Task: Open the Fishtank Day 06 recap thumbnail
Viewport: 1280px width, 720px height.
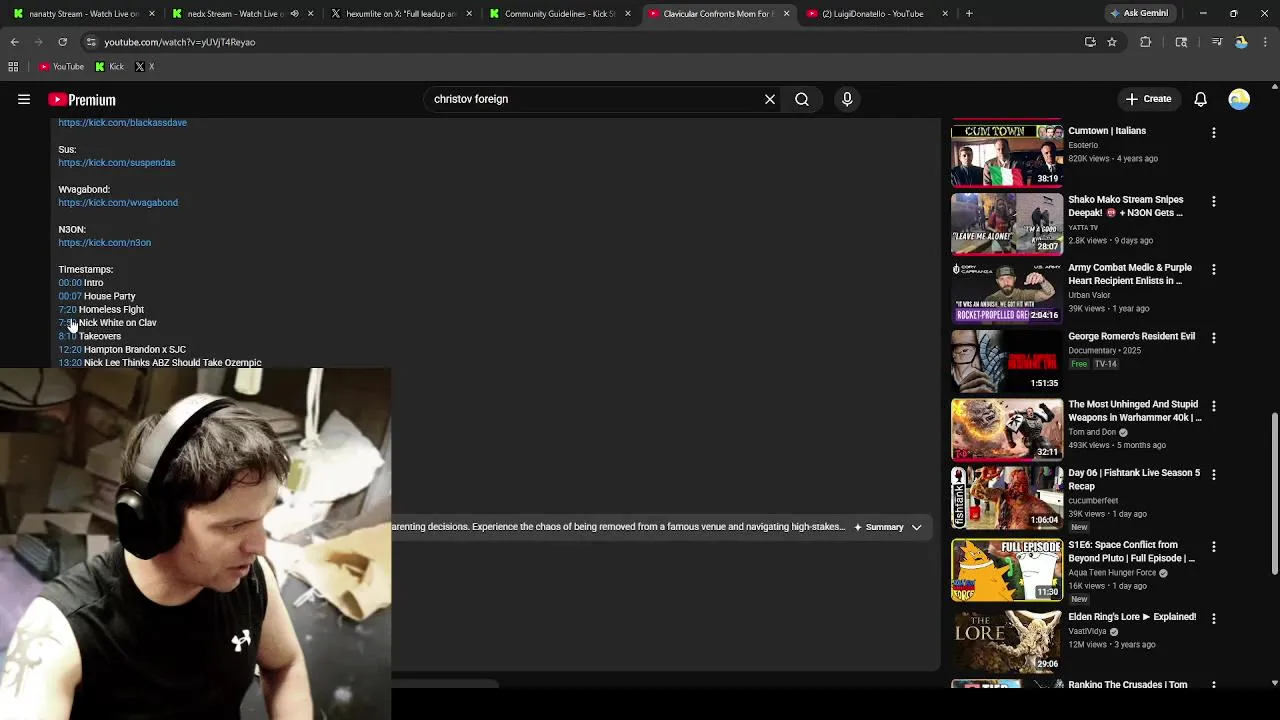Action: (1007, 497)
